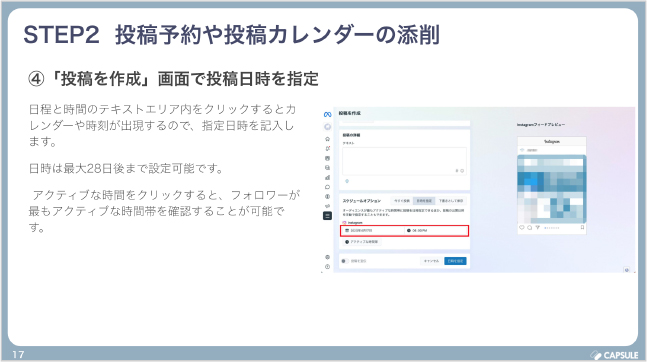Click the hashtag icon inside the text box
This screenshot has height=362, width=647.
pos(457,170)
